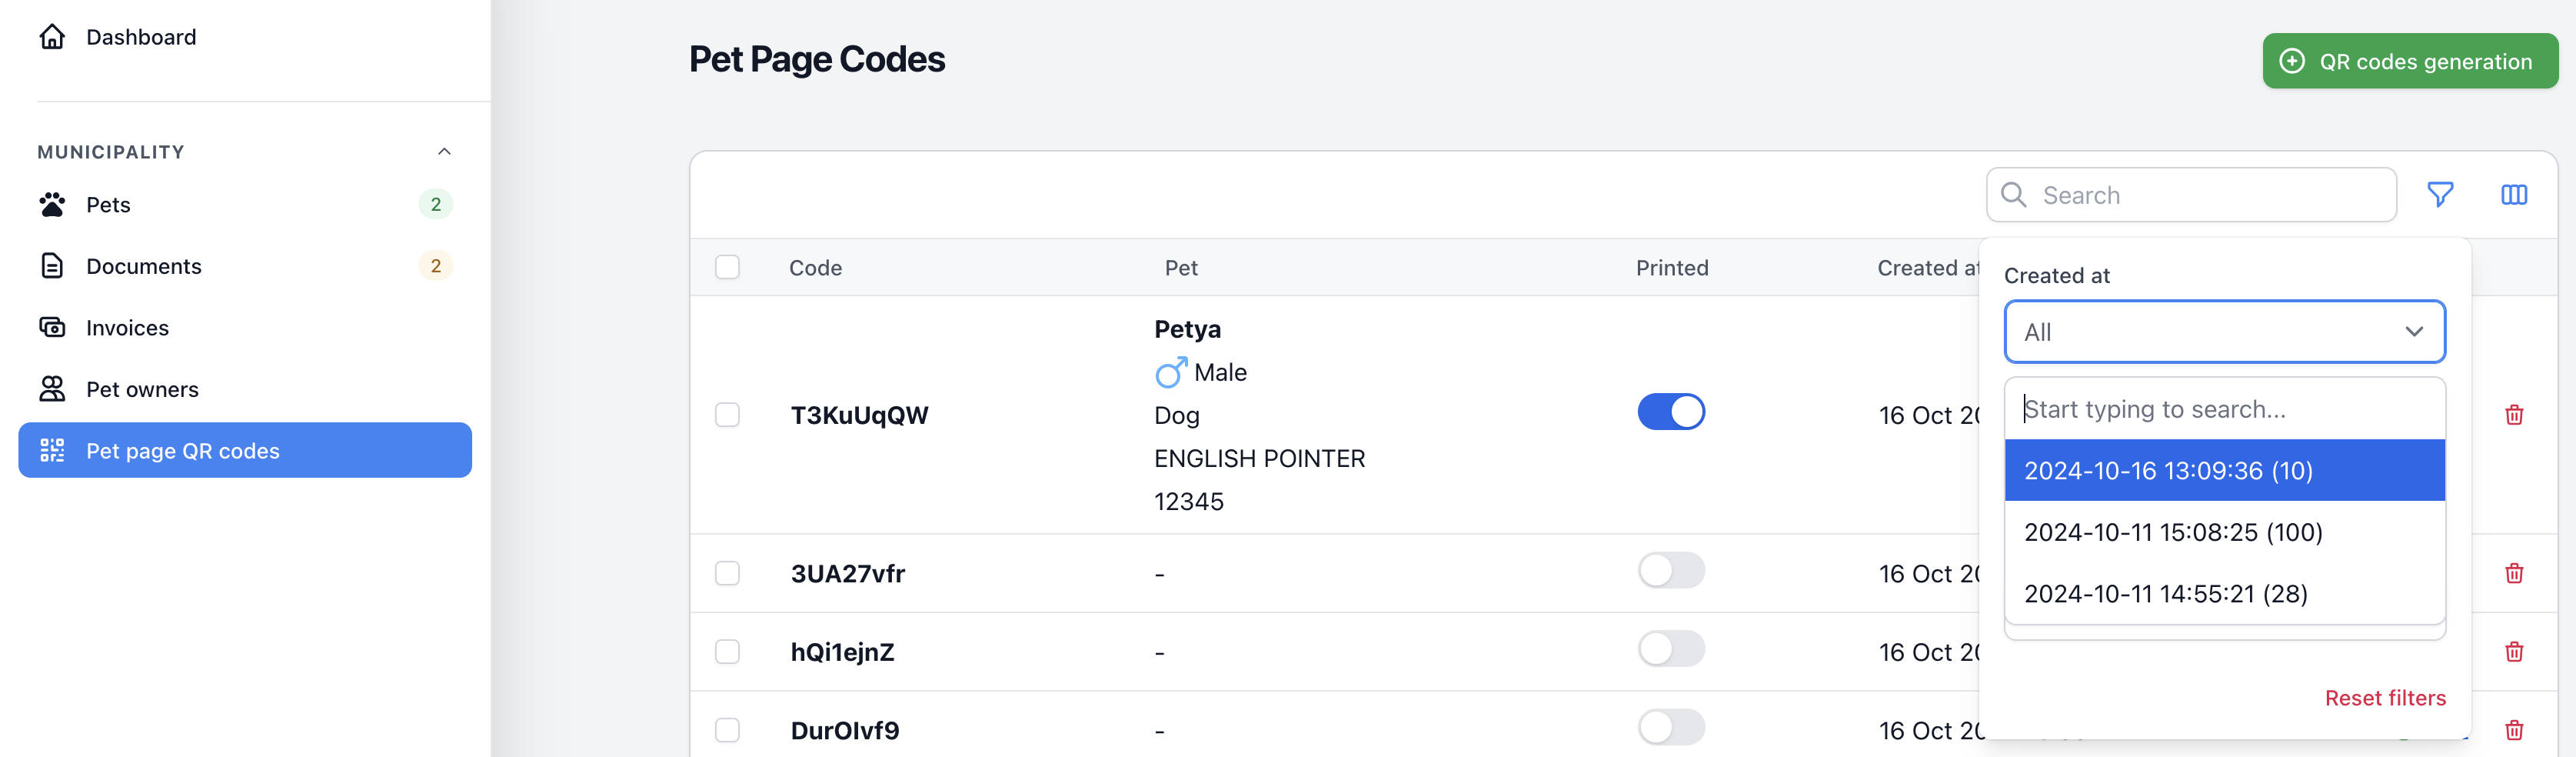The height and width of the screenshot is (757, 2576).
Task: Tick the checkbox for the hQi1ejnZ row
Action: (727, 651)
